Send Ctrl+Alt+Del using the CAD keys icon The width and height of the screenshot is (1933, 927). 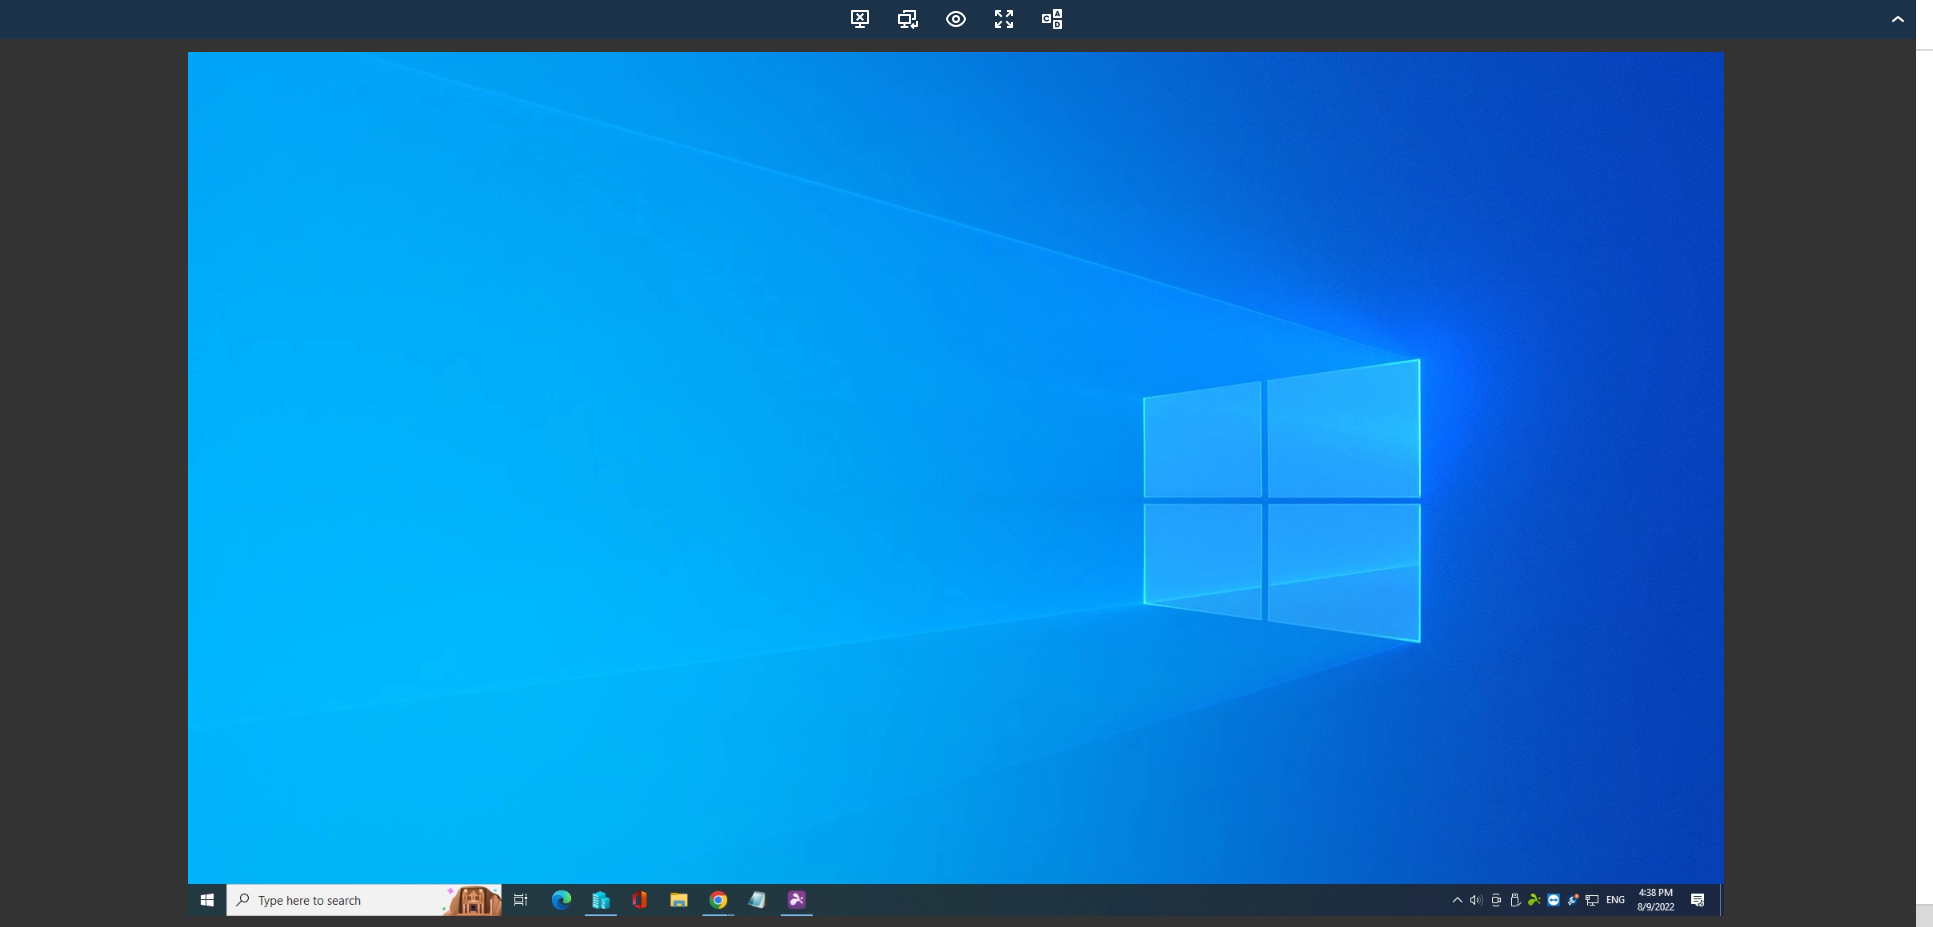click(x=1052, y=19)
